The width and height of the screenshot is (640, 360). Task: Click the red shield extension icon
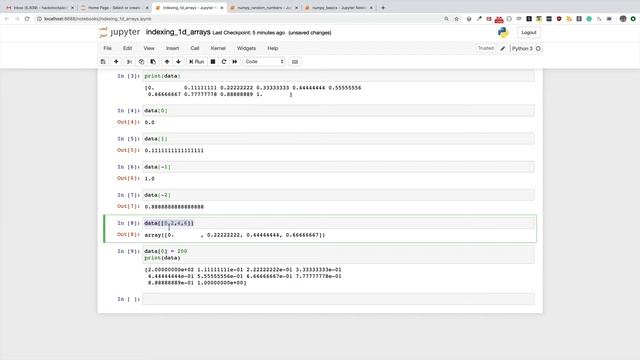tap(559, 19)
